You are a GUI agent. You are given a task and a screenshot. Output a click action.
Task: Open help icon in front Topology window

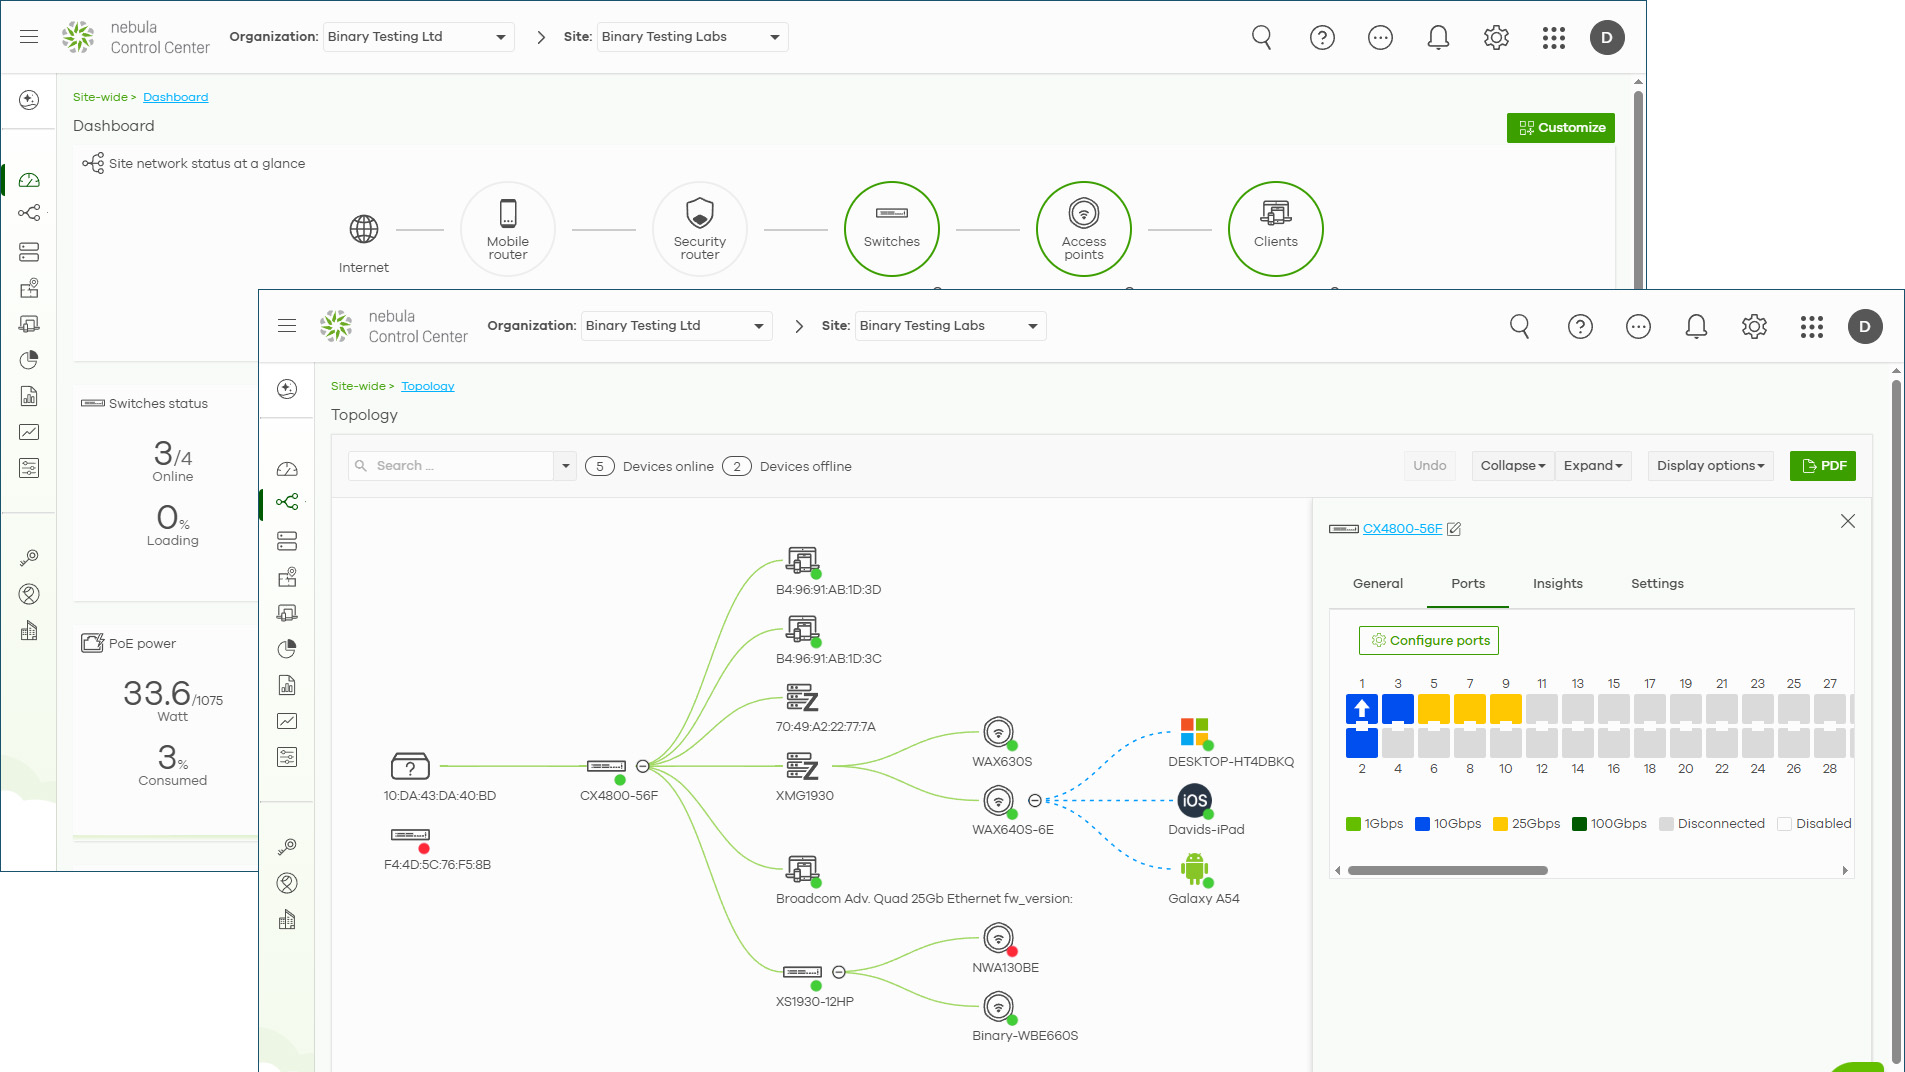coord(1580,326)
